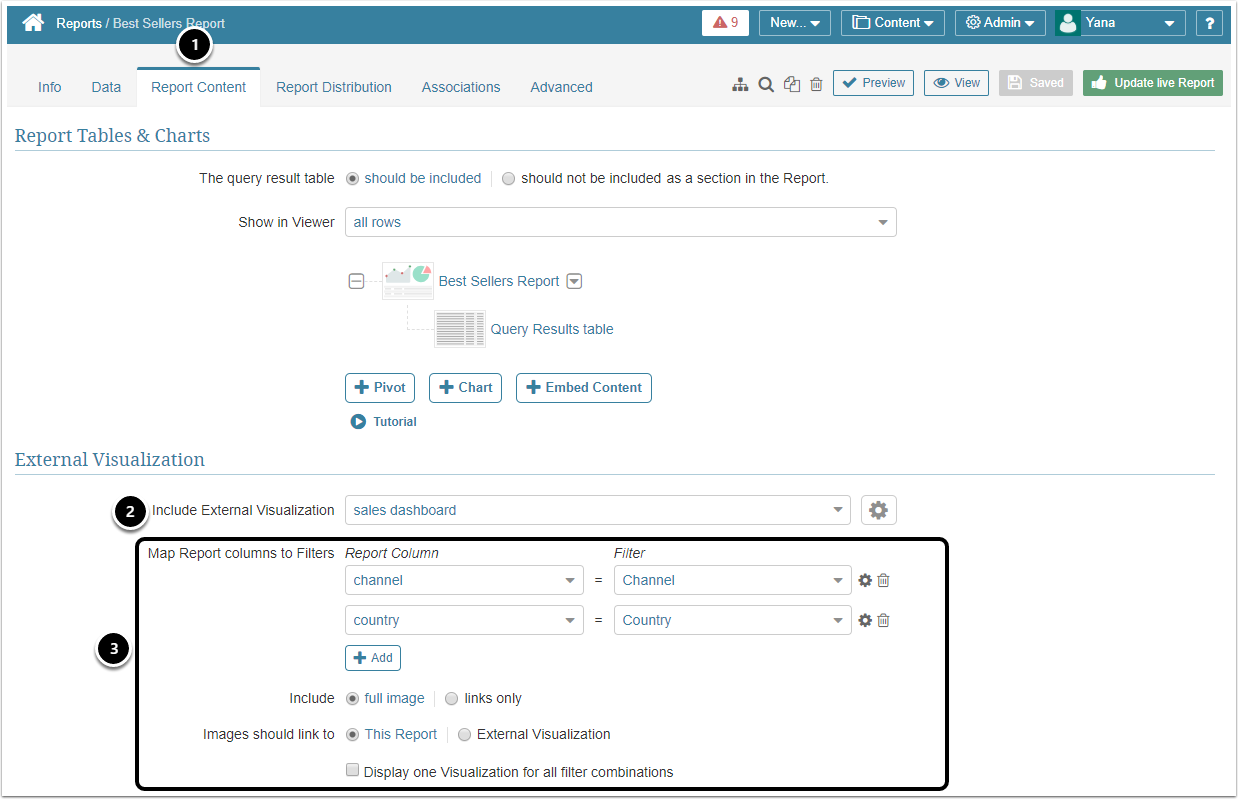Collapse the Best Sellers Report tree node

[356, 281]
